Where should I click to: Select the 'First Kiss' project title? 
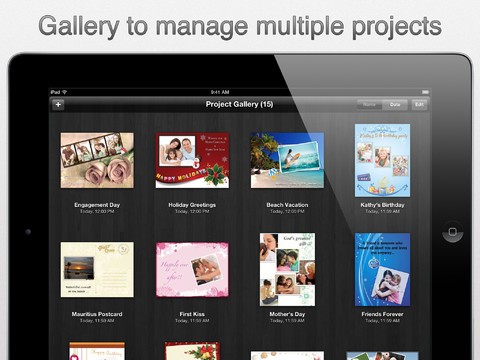[x=192, y=314]
